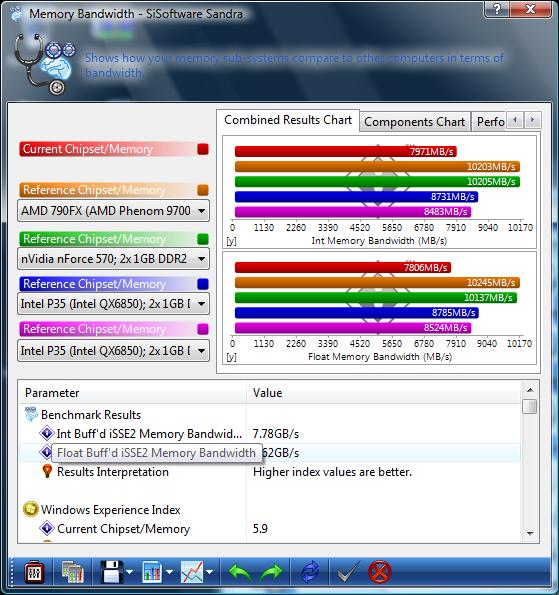
Task: Refresh the benchmark with blue arrows icon
Action: (x=310, y=572)
